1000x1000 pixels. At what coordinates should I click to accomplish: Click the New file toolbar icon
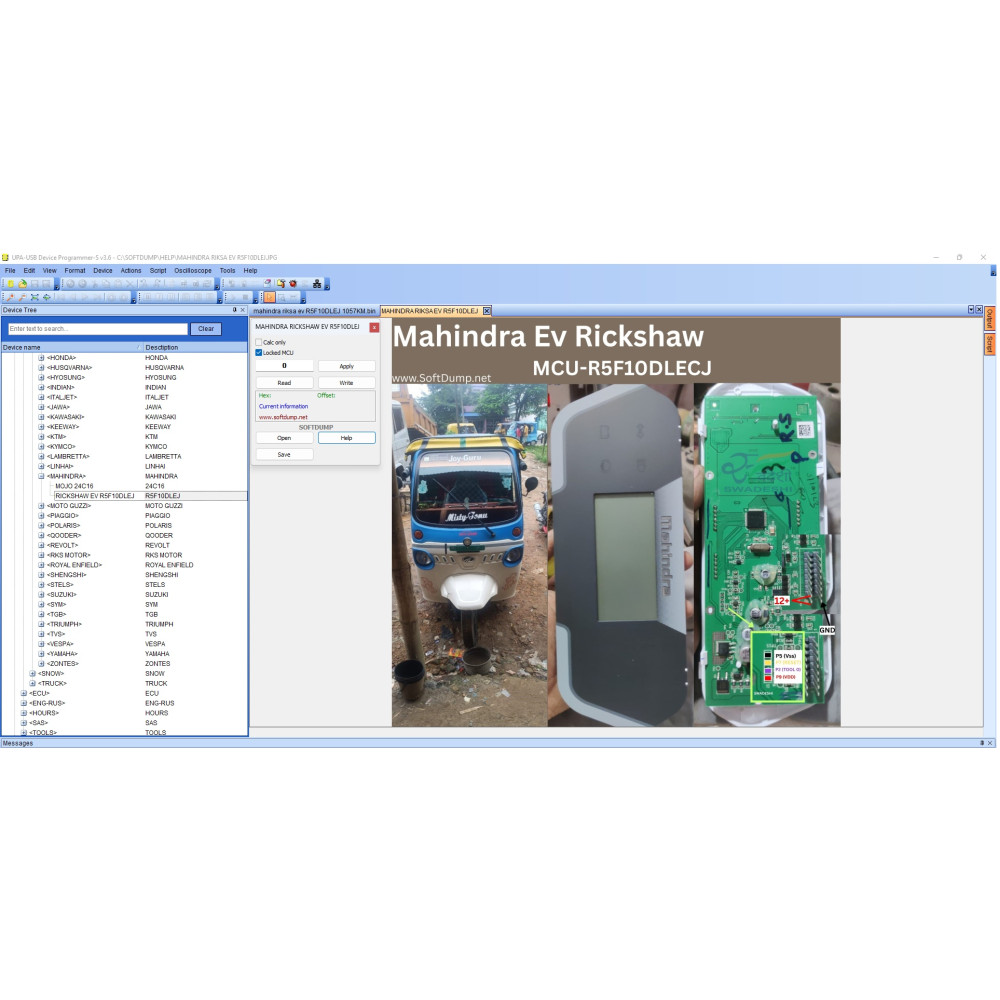click(x=11, y=284)
